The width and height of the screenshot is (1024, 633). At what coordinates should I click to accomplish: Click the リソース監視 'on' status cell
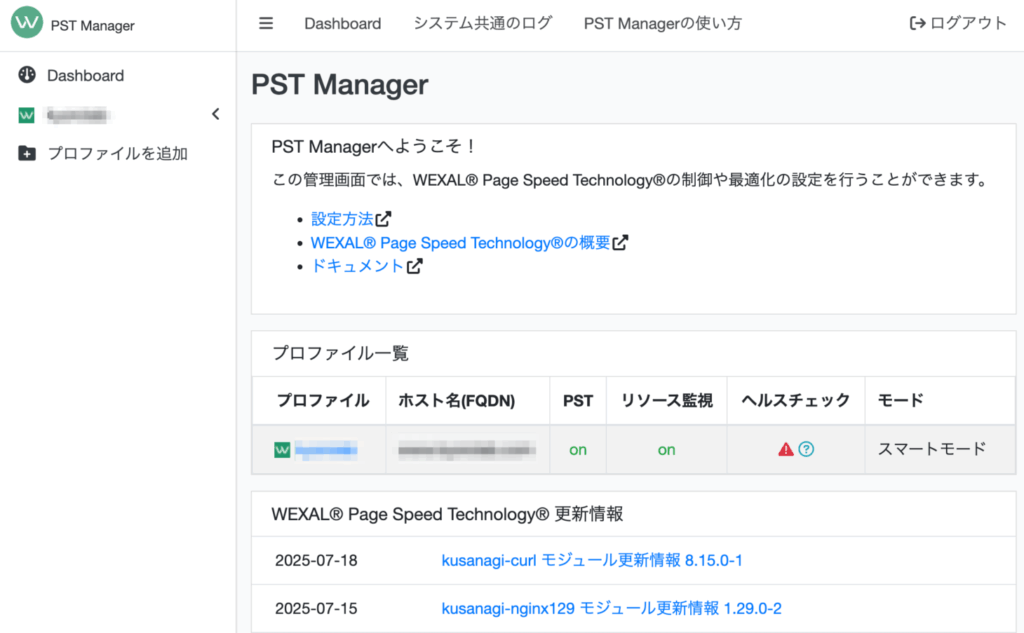[x=666, y=449]
